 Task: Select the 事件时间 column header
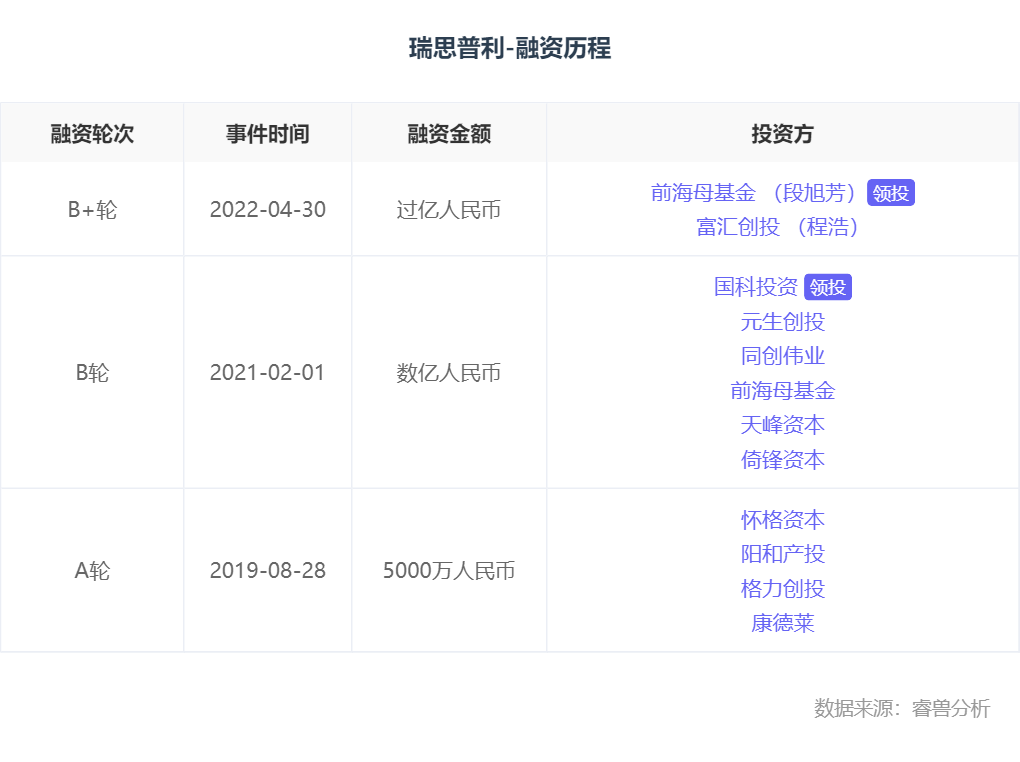tap(267, 133)
